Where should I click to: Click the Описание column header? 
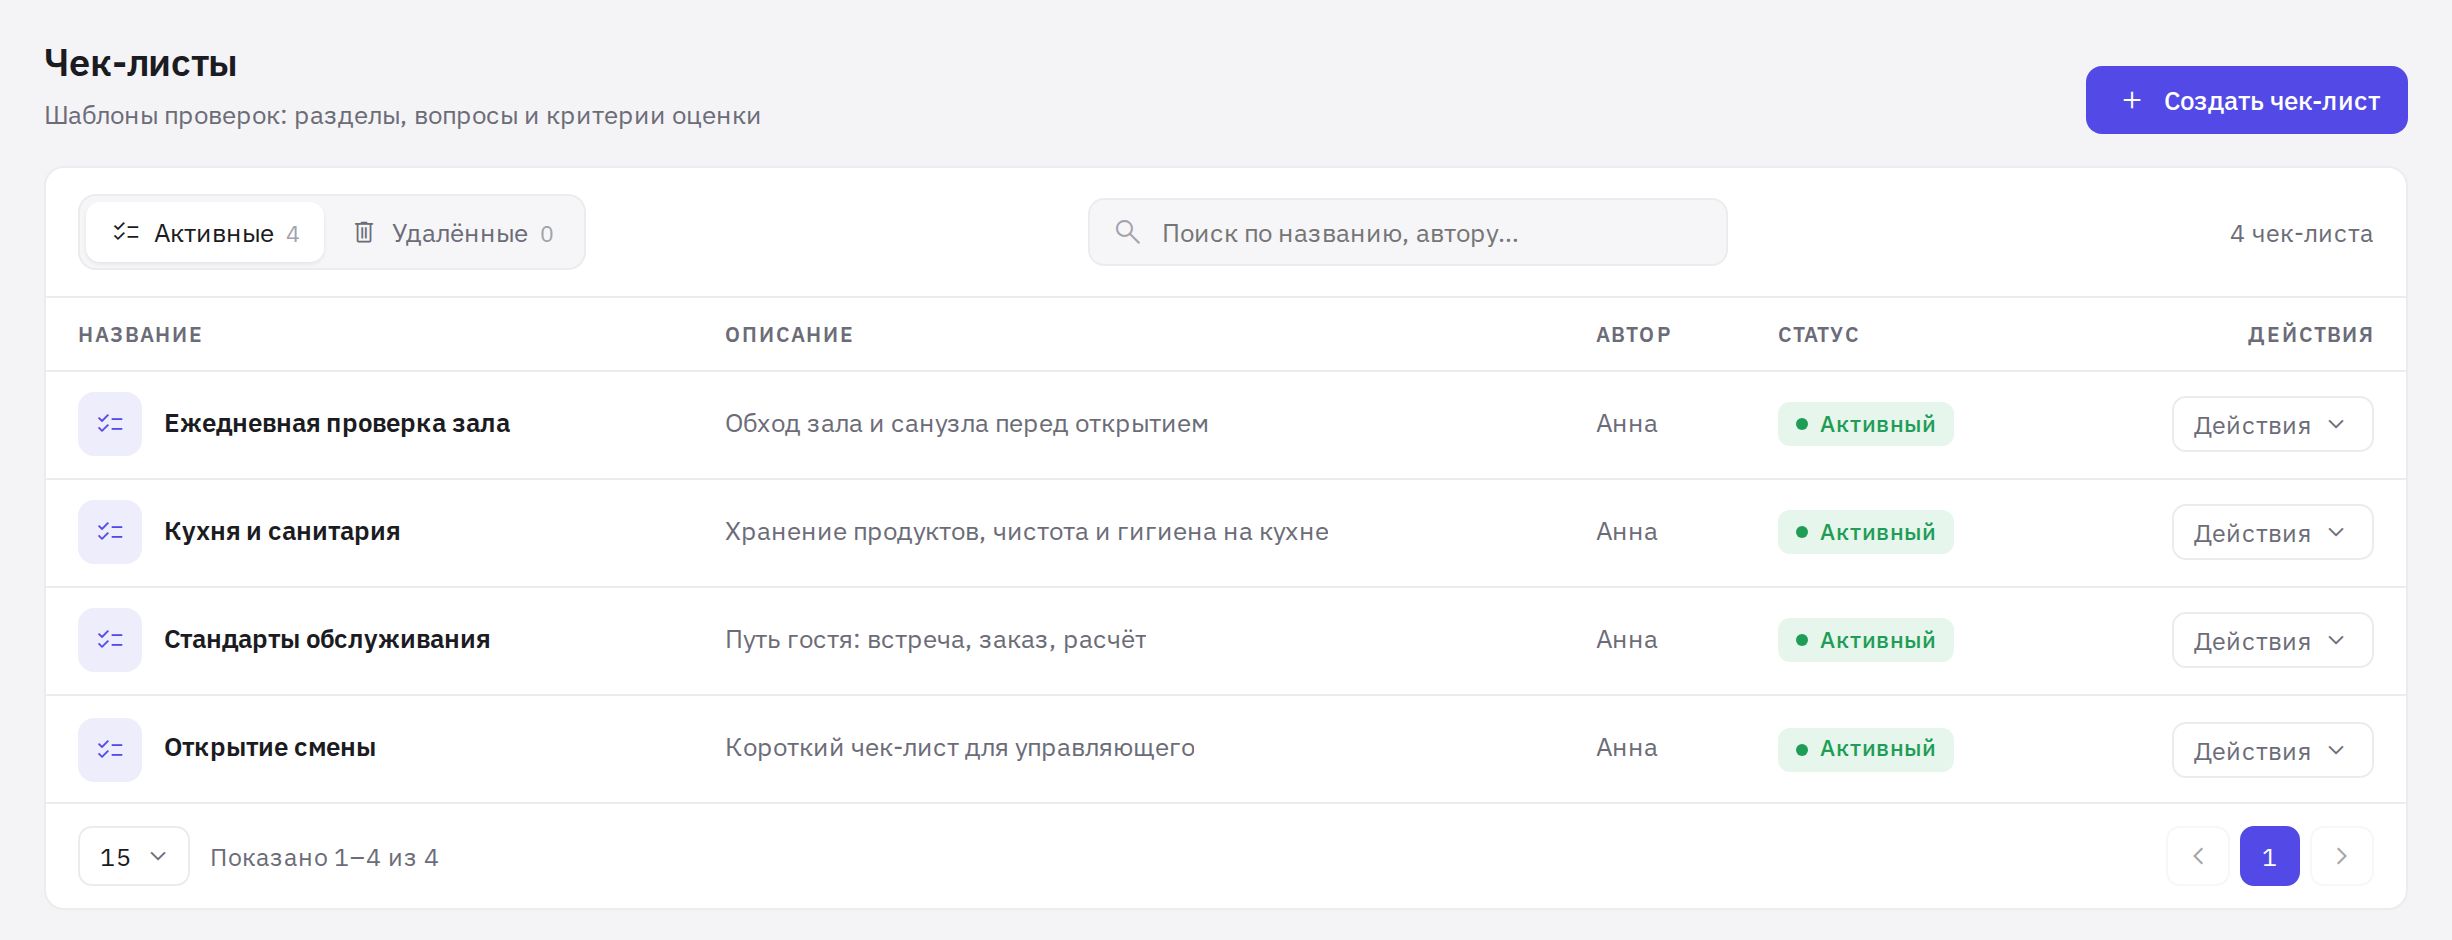point(789,335)
